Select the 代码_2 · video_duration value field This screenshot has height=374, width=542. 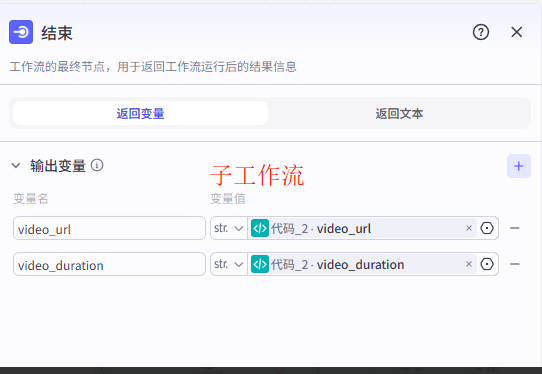pos(363,264)
